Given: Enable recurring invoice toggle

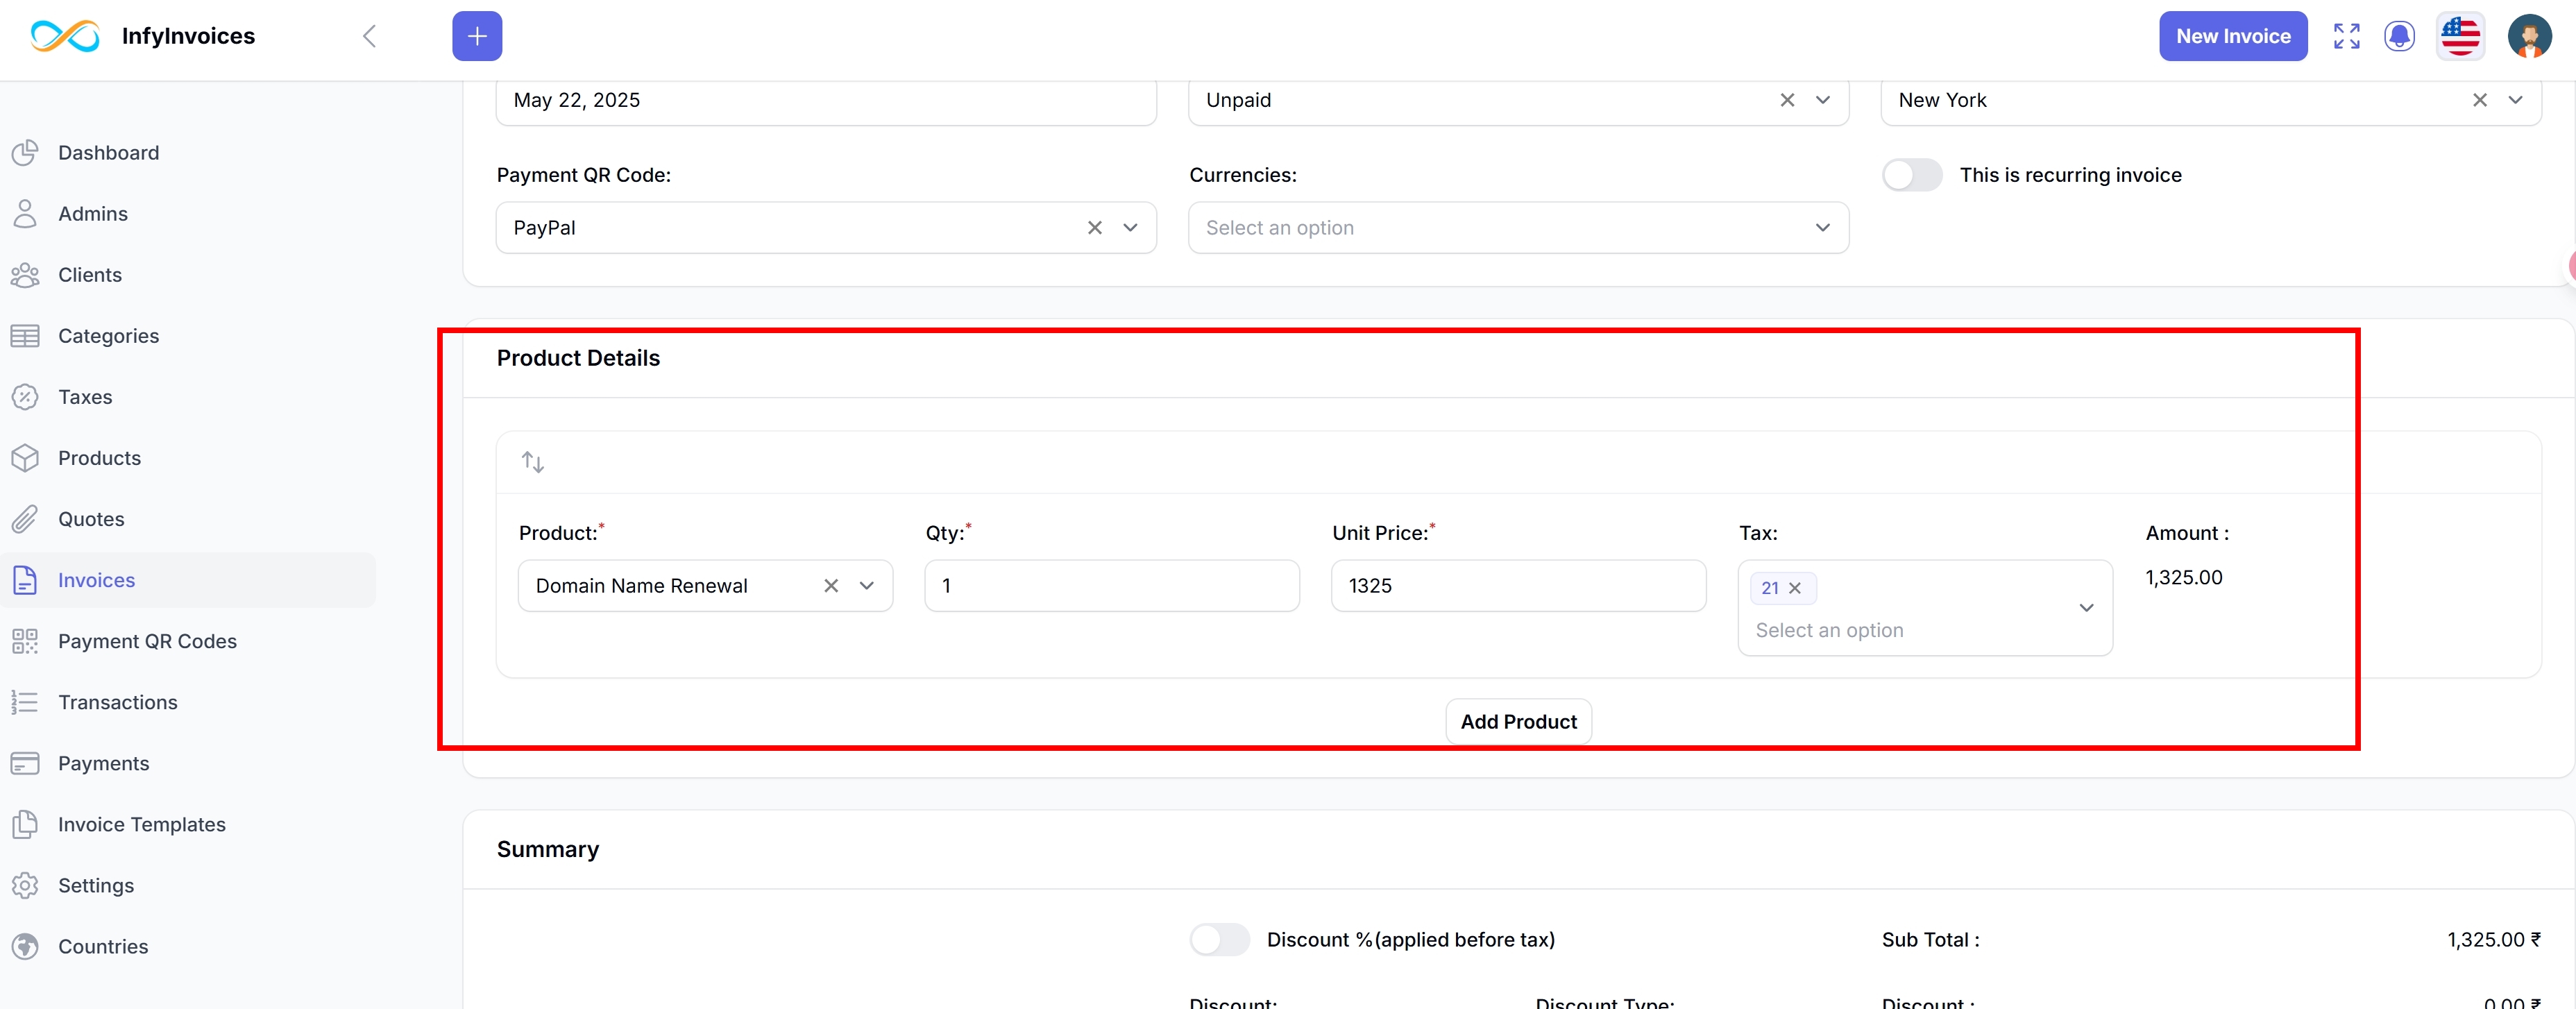Looking at the screenshot, I should 1911,175.
